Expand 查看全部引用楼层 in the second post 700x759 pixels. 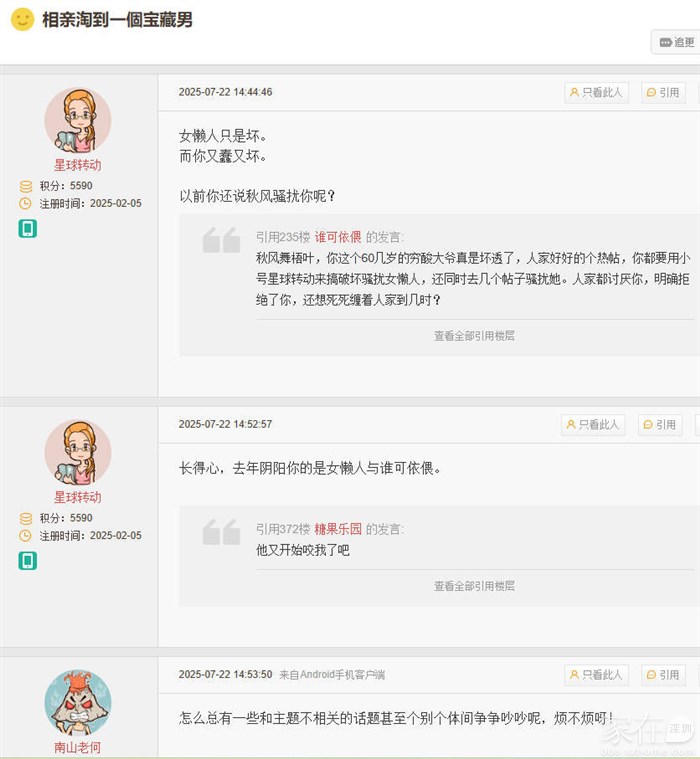(x=474, y=586)
